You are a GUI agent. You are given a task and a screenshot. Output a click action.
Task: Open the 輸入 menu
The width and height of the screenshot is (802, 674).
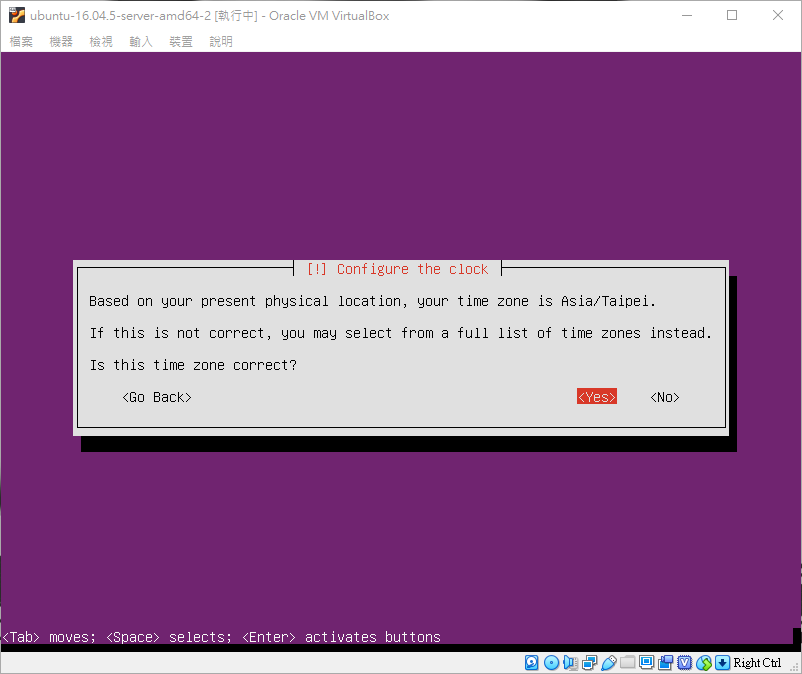click(x=141, y=41)
